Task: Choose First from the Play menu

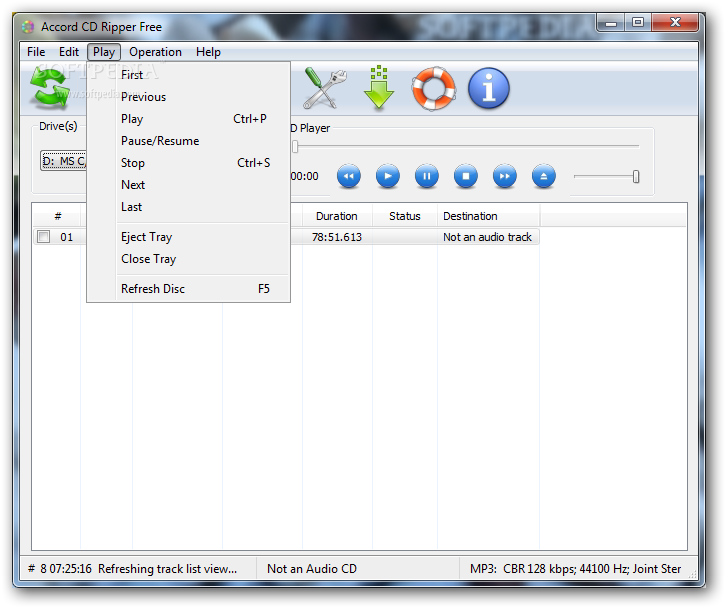Action: tap(188, 75)
